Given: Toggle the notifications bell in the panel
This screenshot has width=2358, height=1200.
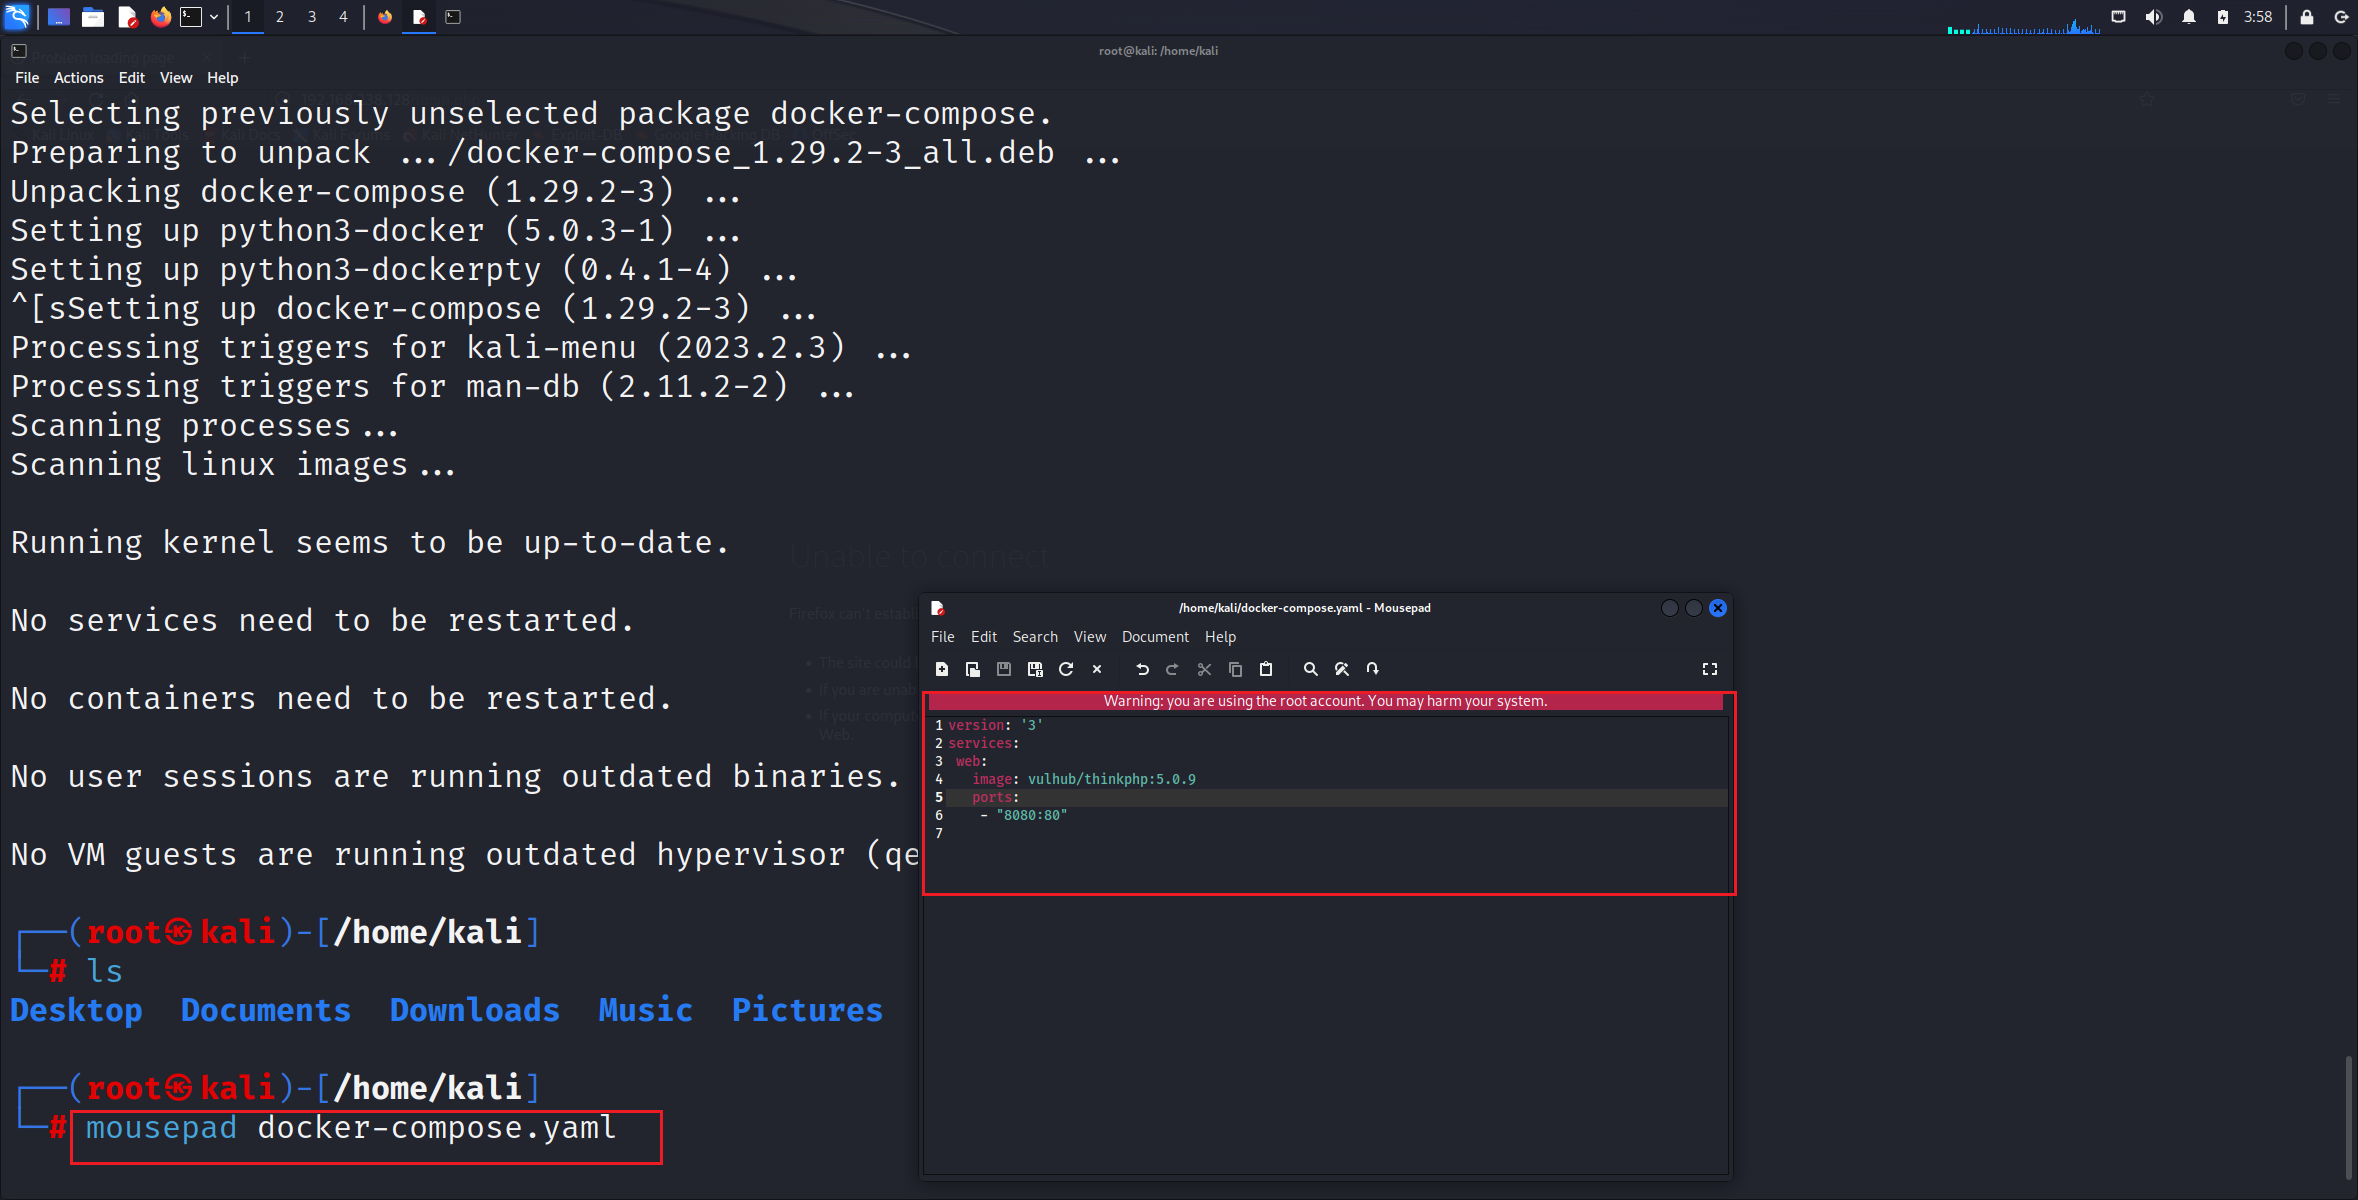Looking at the screenshot, I should [x=2188, y=17].
